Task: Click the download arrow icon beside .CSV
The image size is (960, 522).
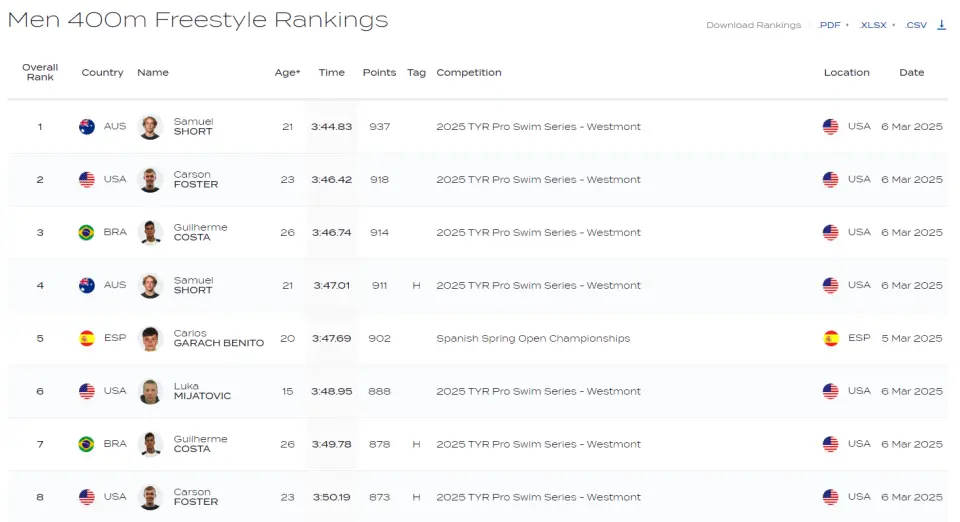Action: pos(941,25)
